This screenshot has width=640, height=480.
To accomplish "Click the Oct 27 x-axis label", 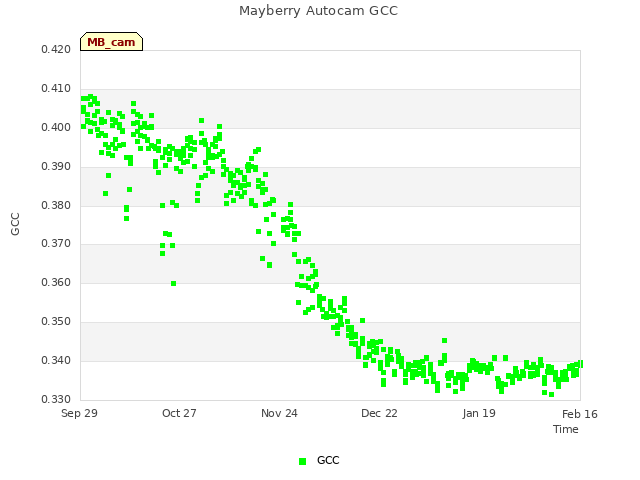I will point(179,413).
